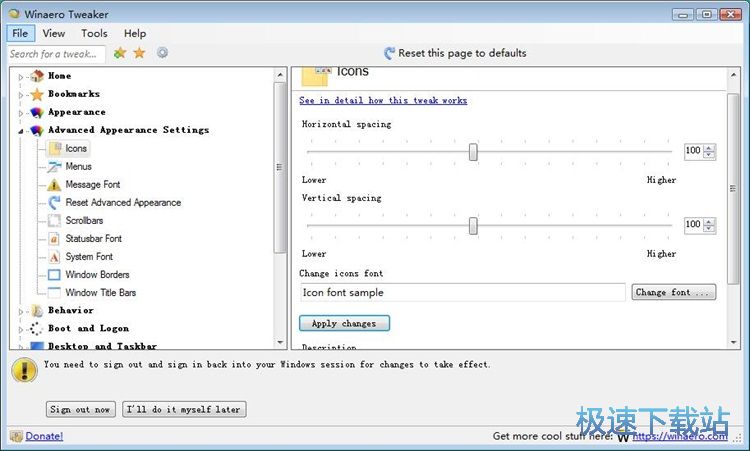Decrease vertical spacing with spinner down arrow
The width and height of the screenshot is (750, 451).
709,228
